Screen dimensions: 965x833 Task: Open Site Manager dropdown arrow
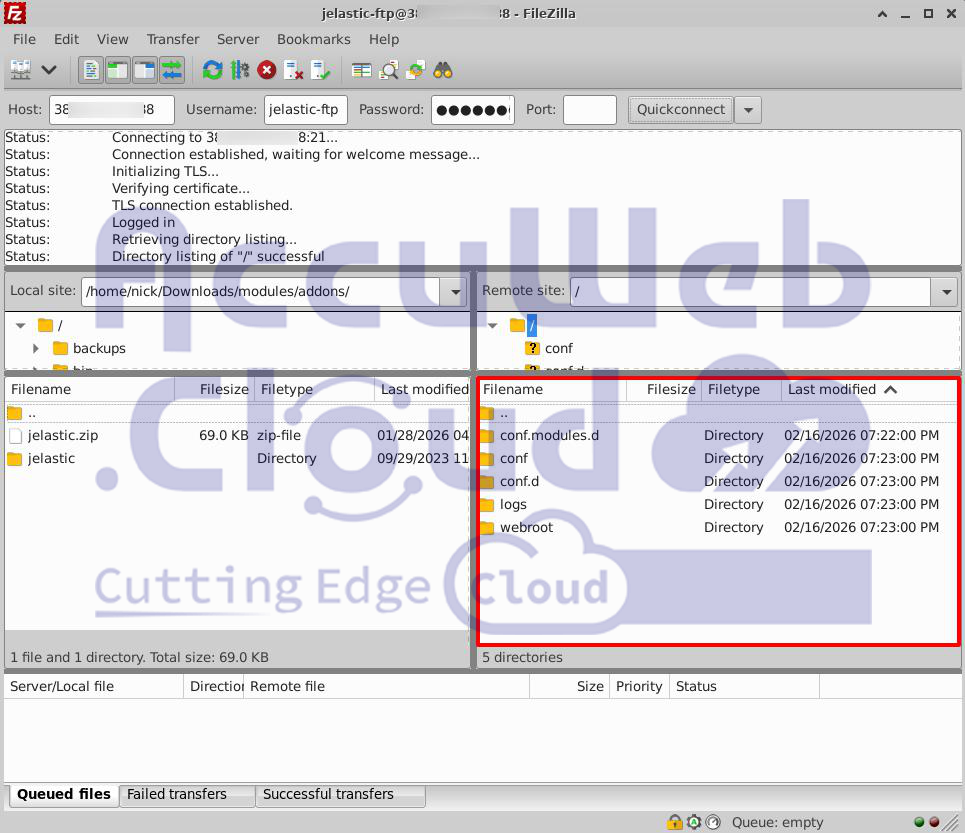48,70
